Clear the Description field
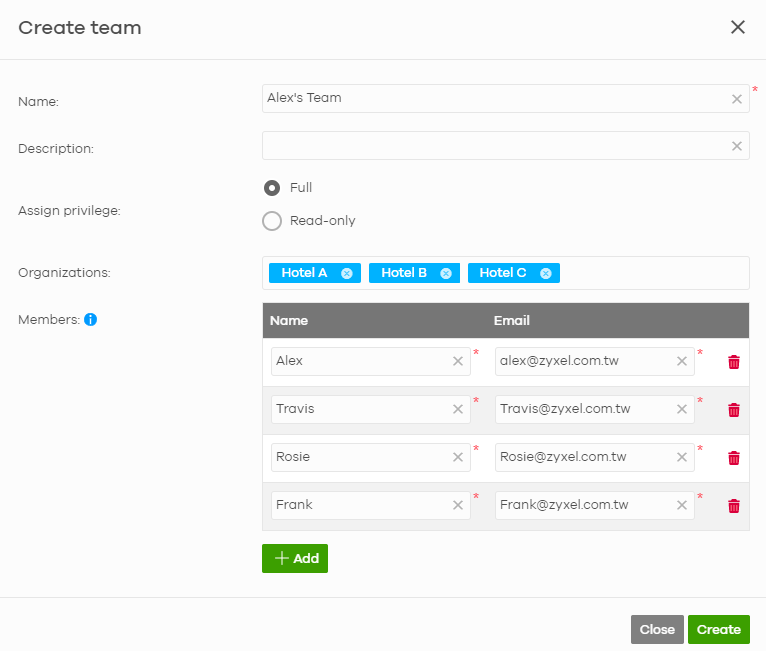This screenshot has height=651, width=766. [737, 146]
